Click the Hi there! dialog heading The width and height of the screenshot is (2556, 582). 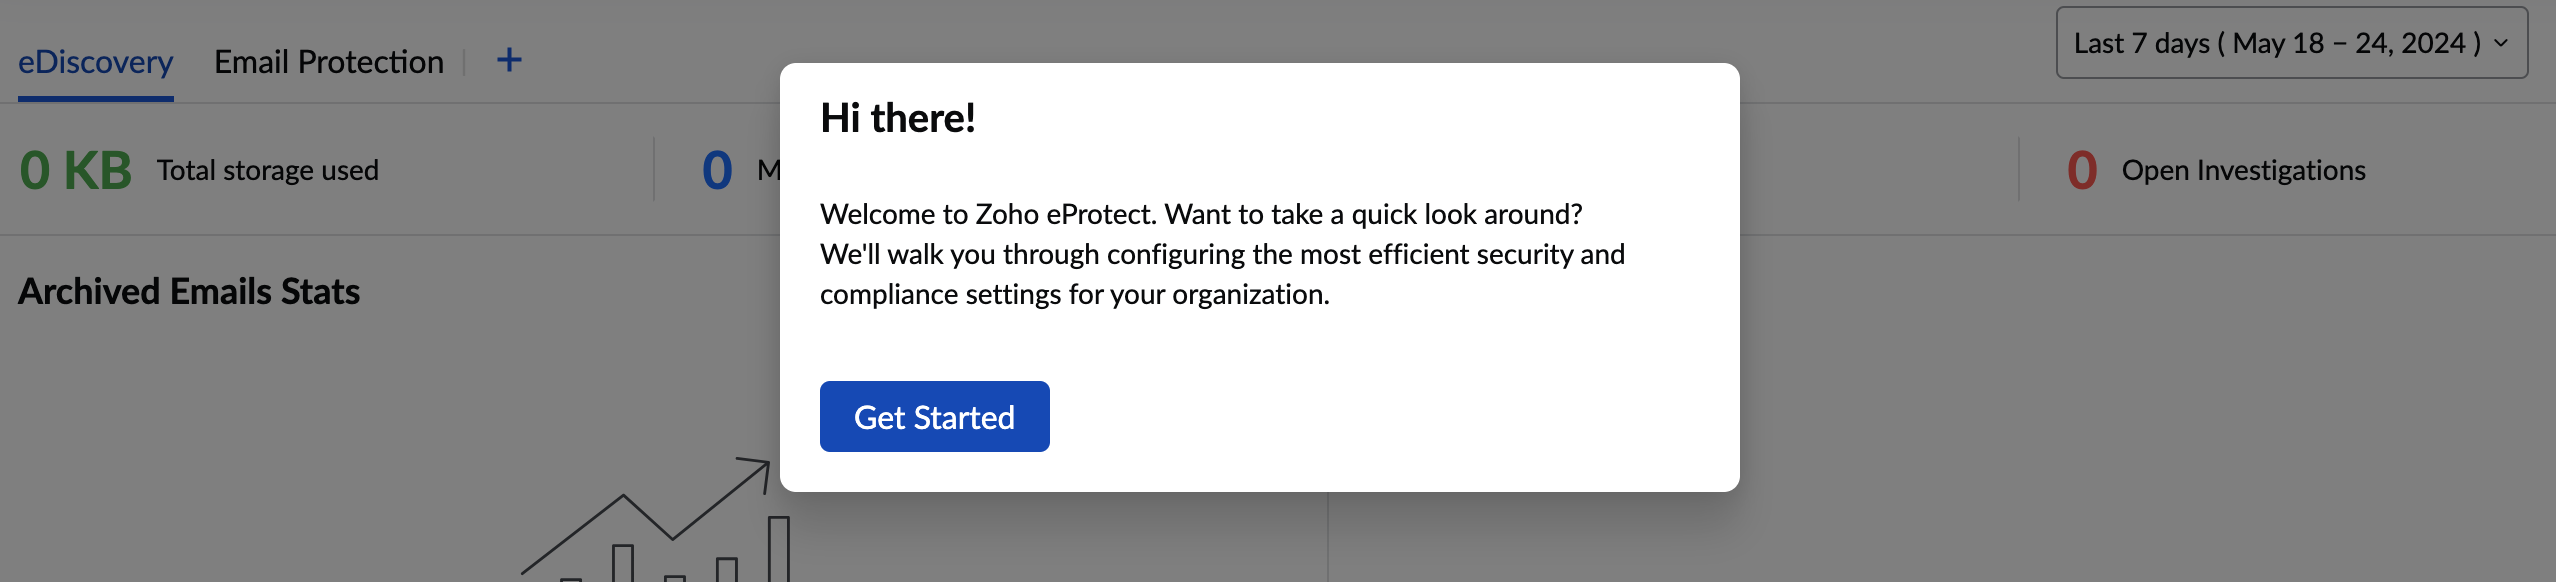point(897,118)
